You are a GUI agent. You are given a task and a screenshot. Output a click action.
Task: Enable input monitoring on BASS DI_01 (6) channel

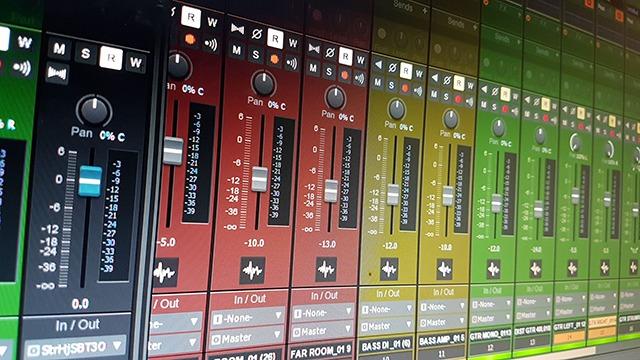coord(418,90)
